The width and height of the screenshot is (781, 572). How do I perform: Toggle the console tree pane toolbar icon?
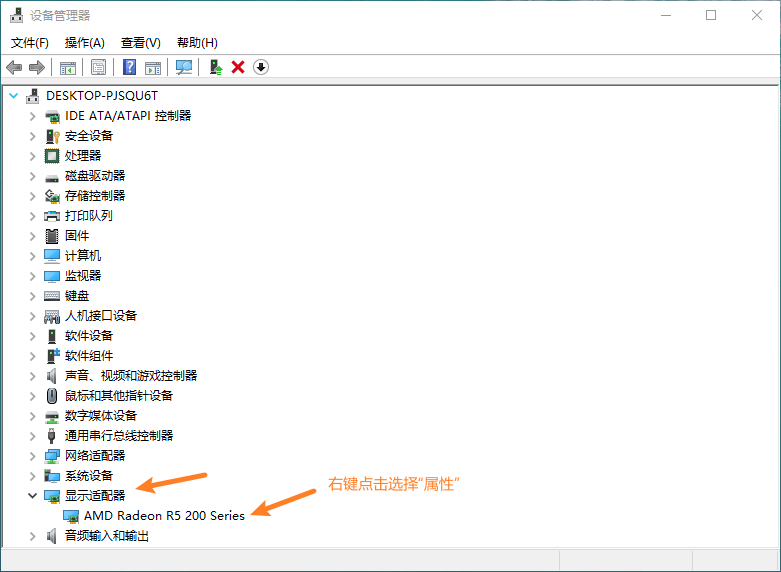68,68
